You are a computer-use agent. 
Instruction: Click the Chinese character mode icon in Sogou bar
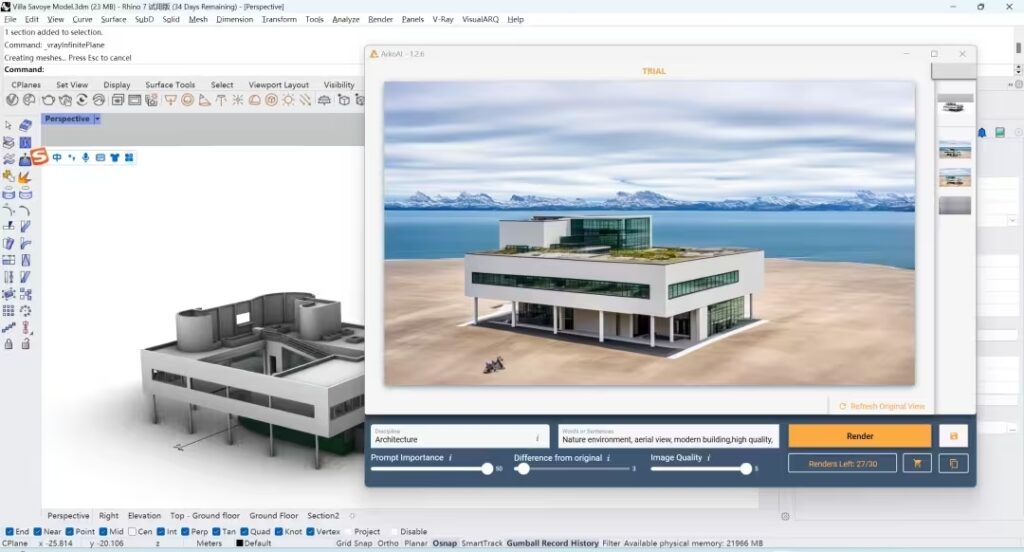coord(57,157)
